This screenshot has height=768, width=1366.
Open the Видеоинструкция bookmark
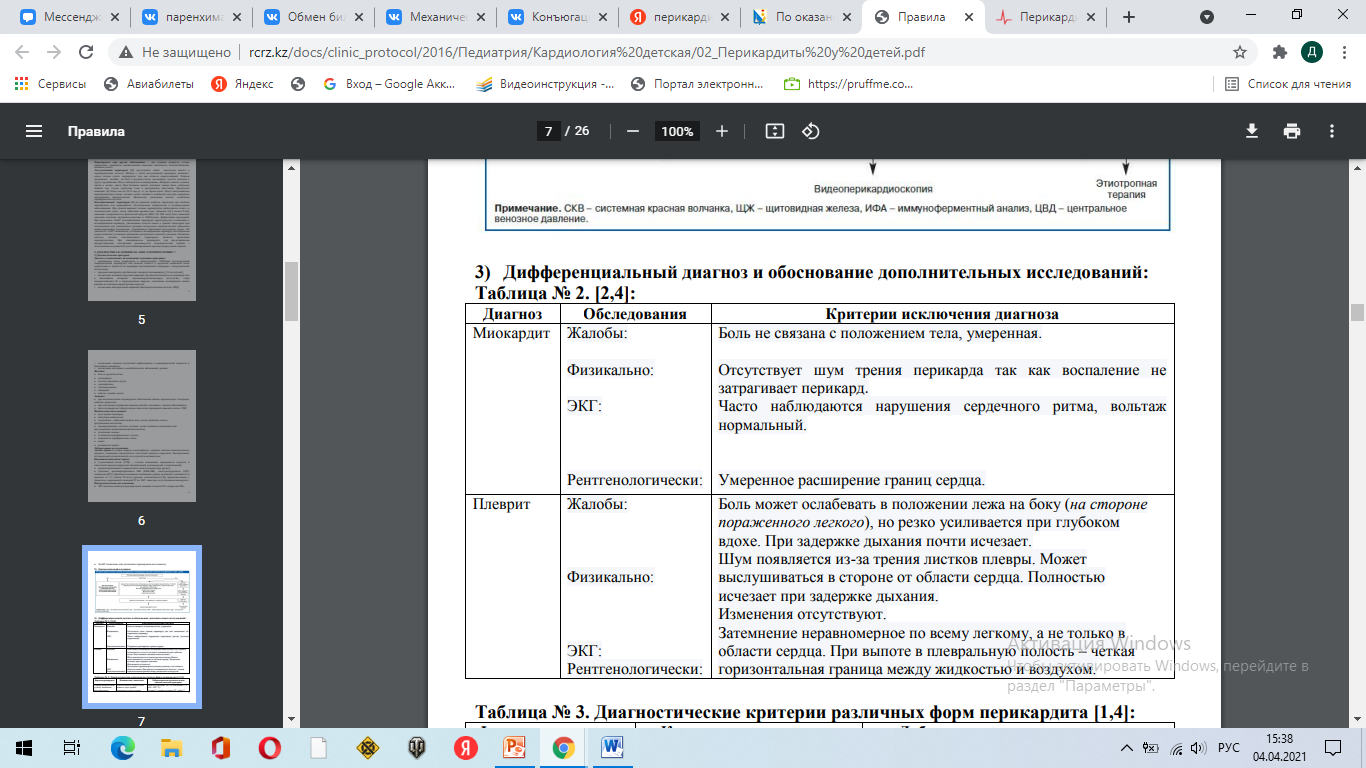(x=546, y=84)
